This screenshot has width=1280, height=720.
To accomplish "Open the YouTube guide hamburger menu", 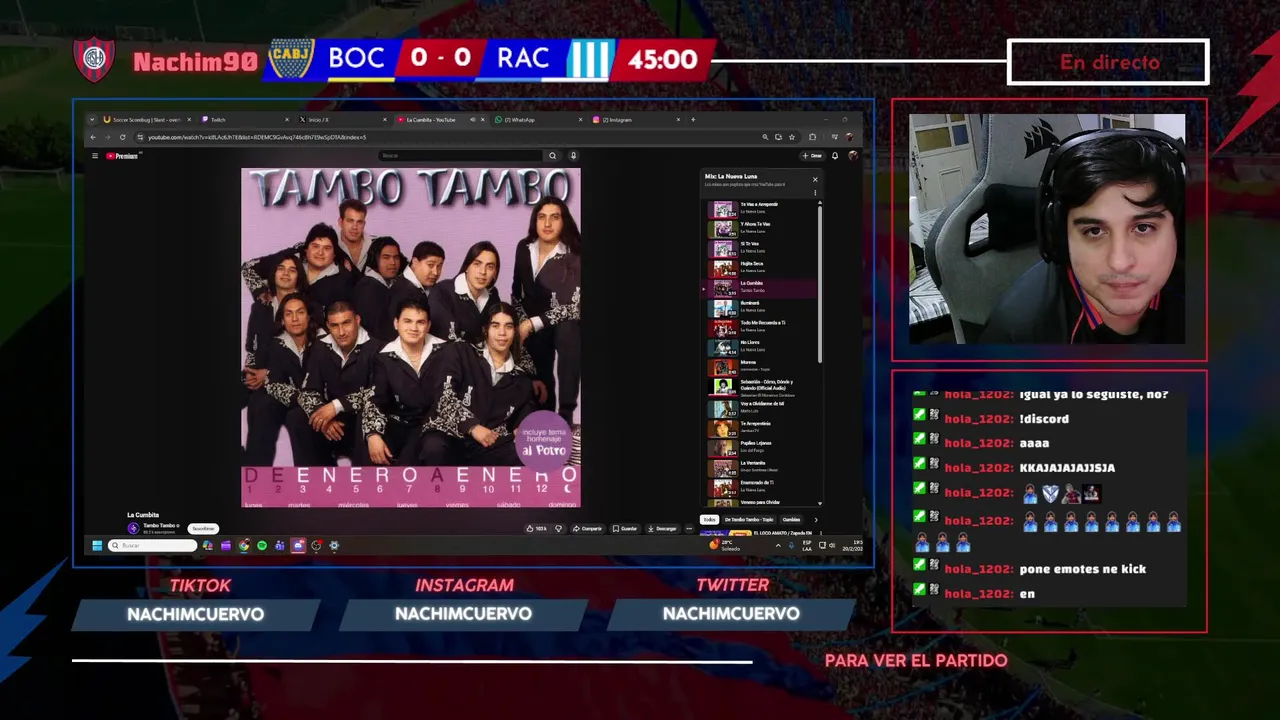I will (x=95, y=156).
